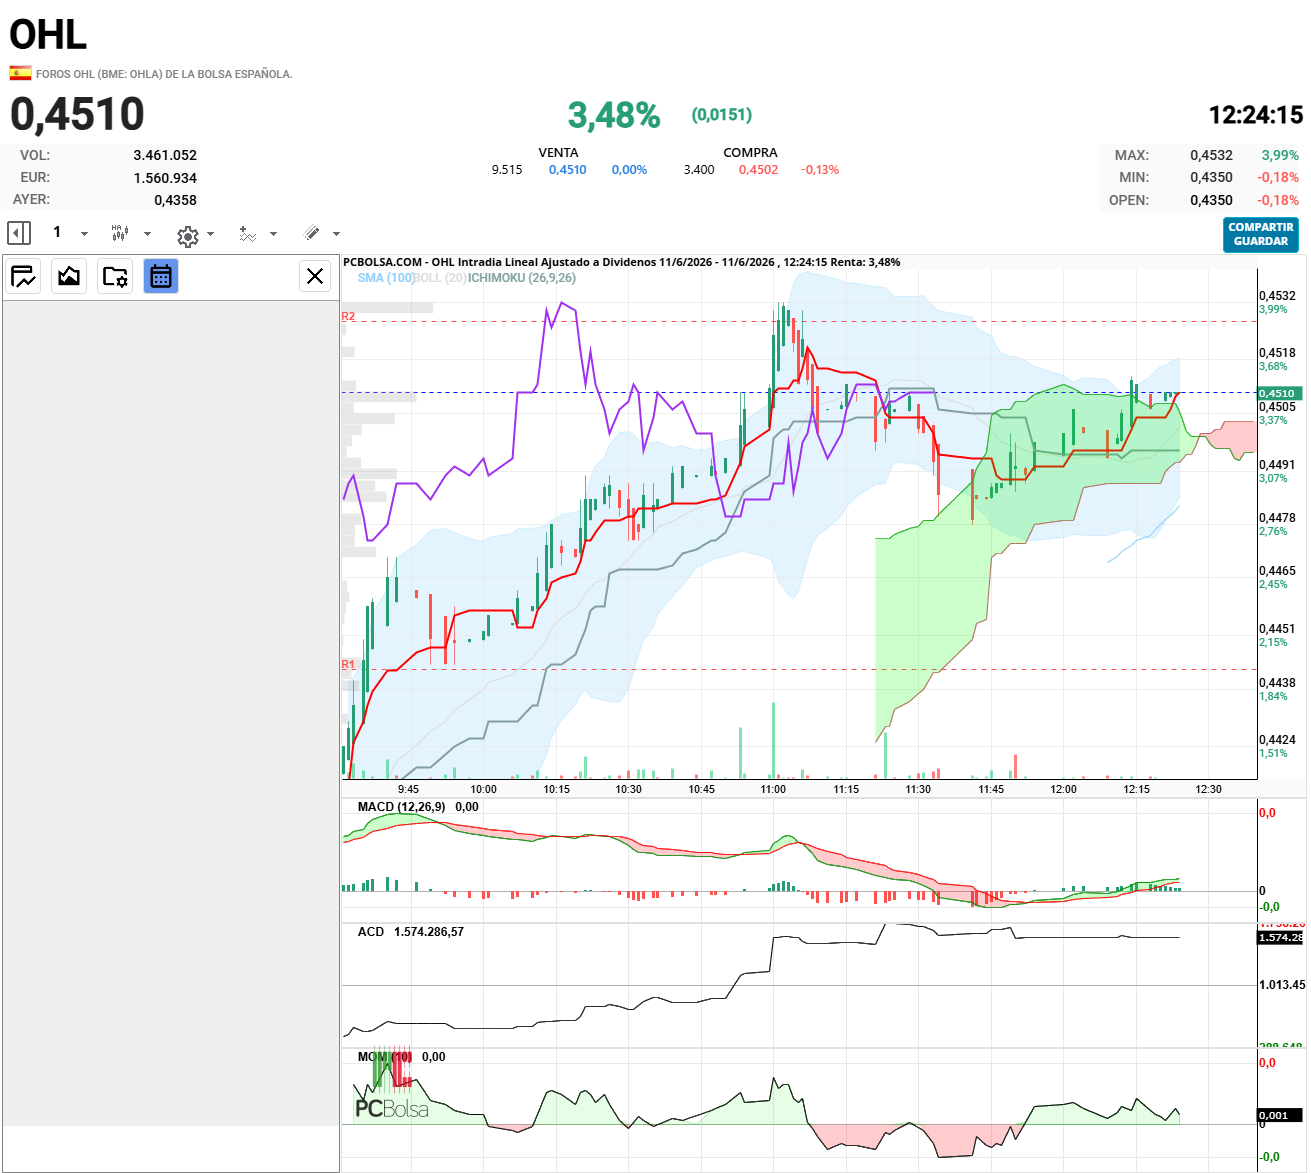Click the 0,4532 price axis label
This screenshot has width=1311, height=1173.
[1277, 296]
